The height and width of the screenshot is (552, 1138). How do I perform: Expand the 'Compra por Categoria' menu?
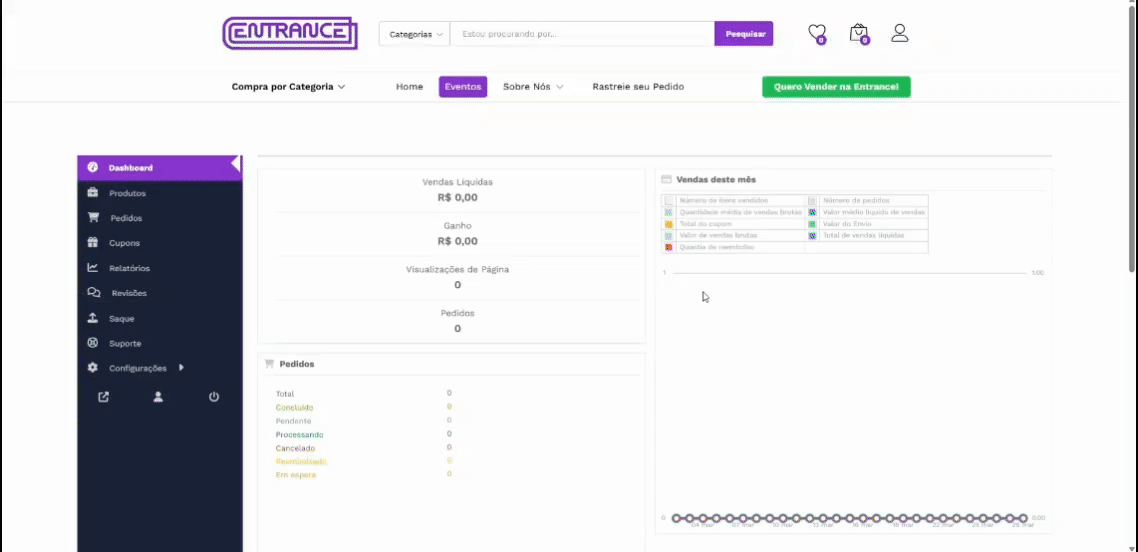coord(288,87)
